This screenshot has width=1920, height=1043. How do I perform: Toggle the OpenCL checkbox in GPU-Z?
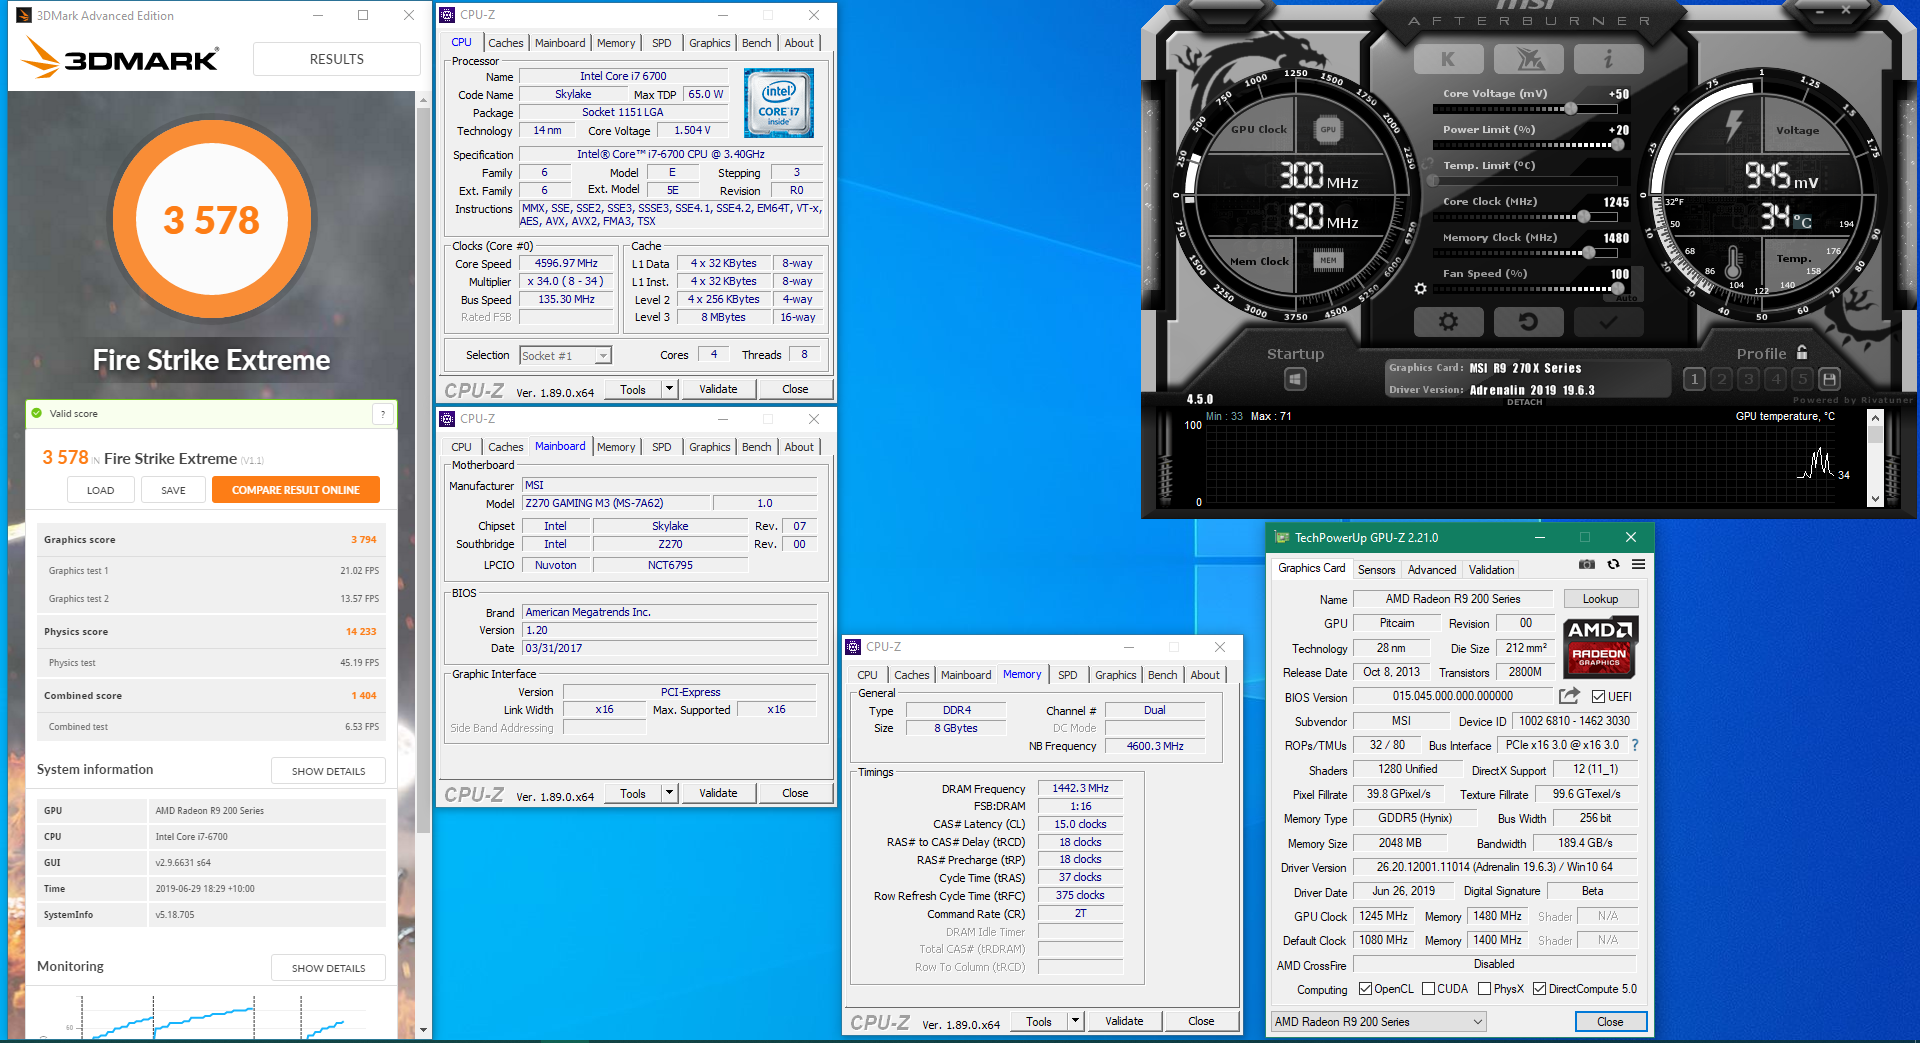pos(1365,989)
